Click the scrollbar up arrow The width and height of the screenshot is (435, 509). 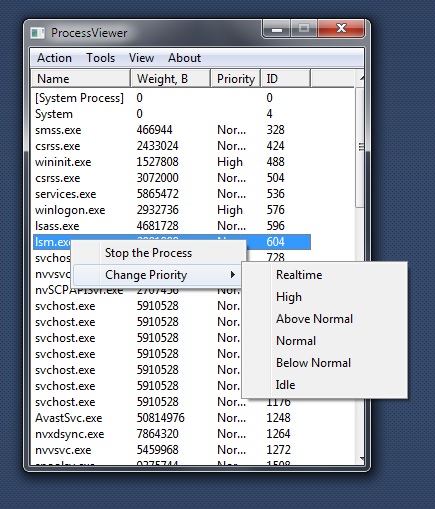pyautogui.click(x=360, y=79)
